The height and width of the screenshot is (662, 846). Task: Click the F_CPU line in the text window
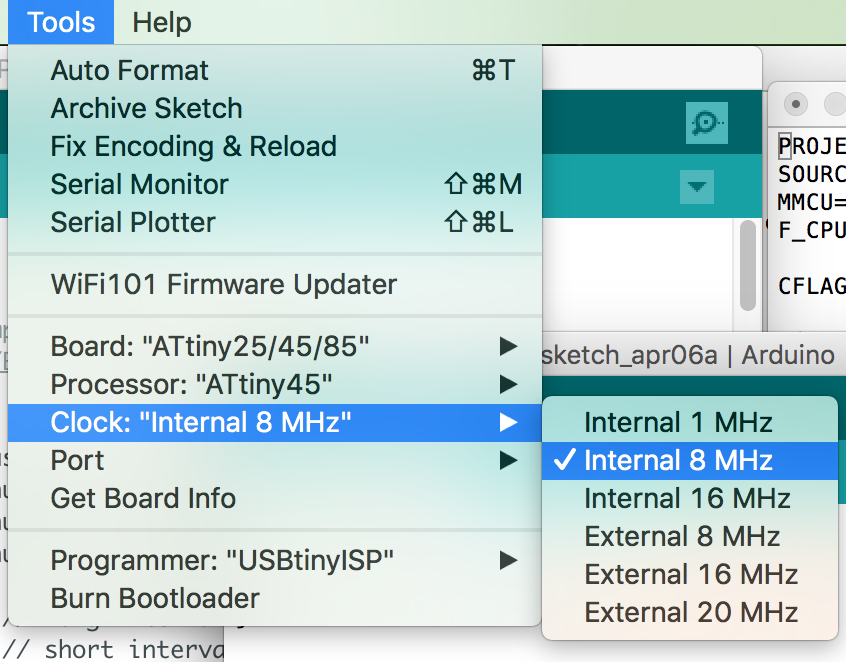[x=811, y=230]
